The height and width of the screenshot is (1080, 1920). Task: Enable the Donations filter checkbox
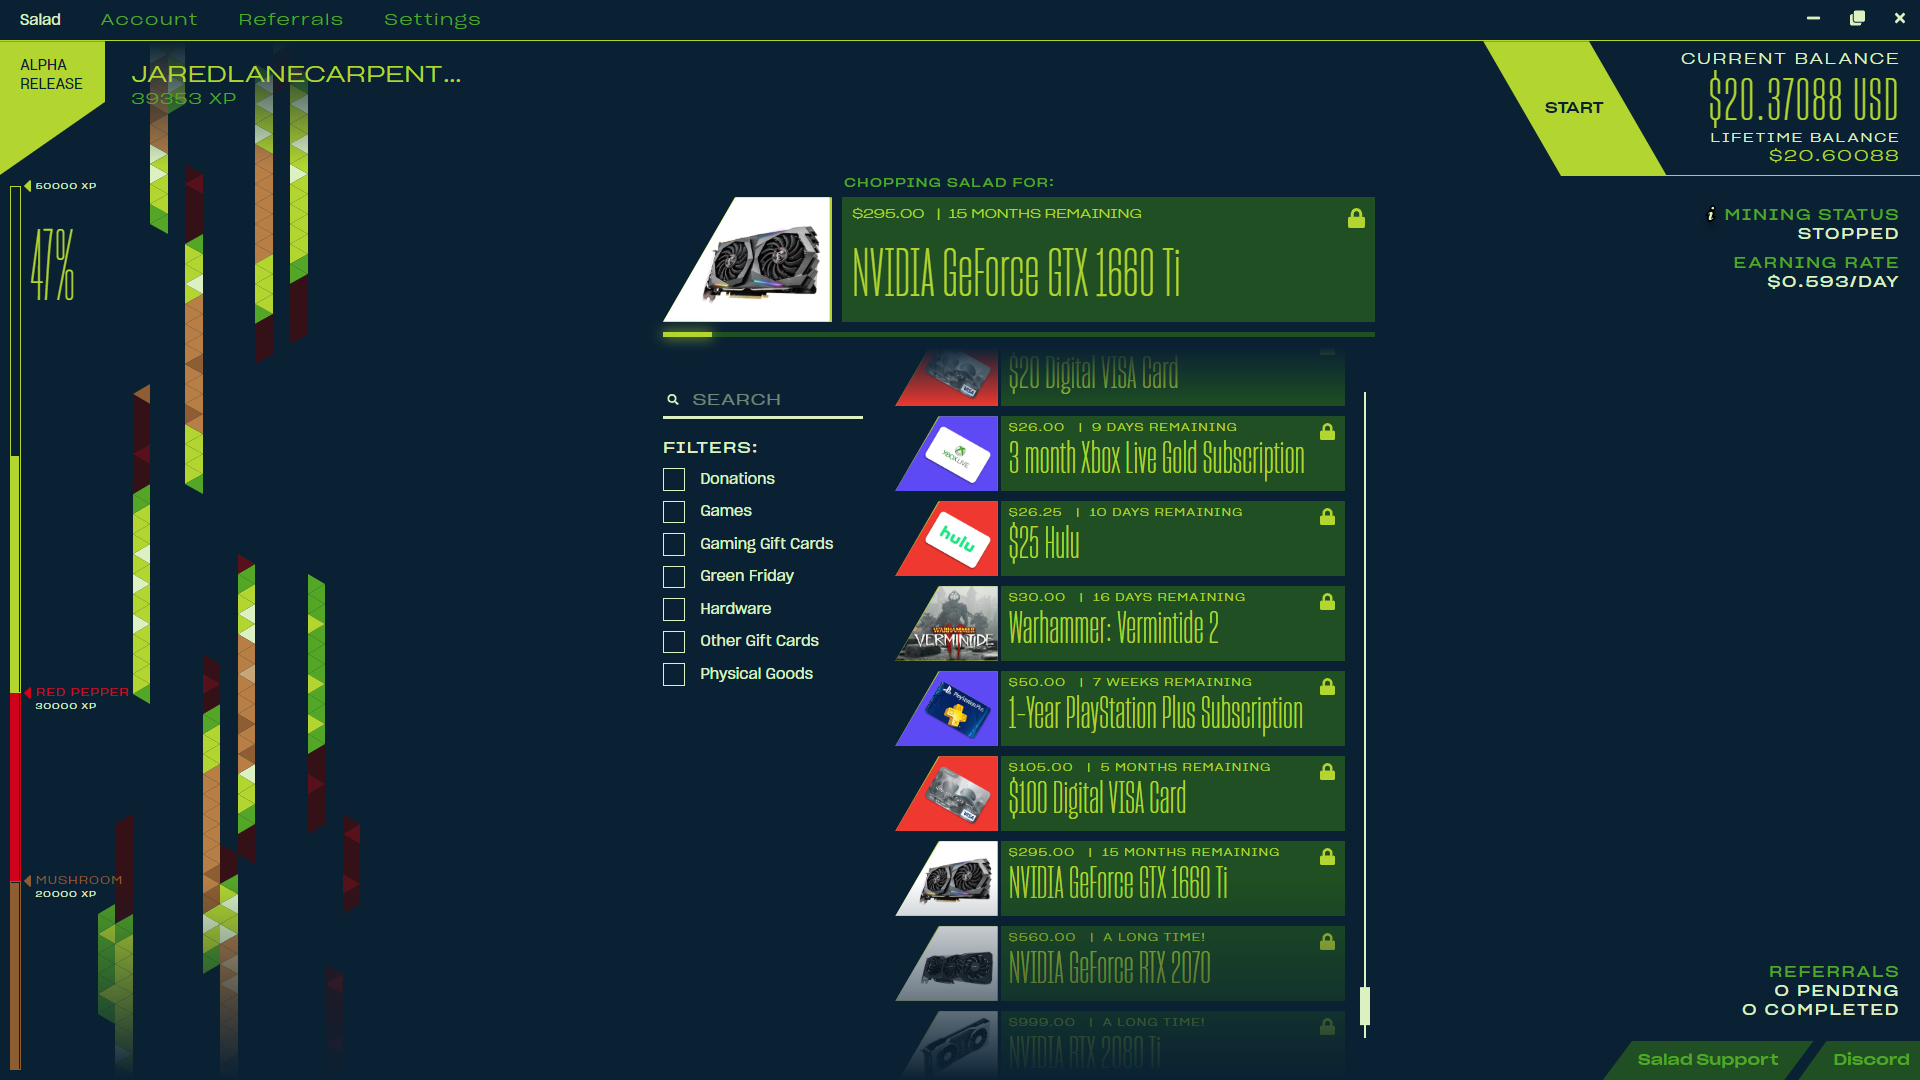[x=674, y=479]
